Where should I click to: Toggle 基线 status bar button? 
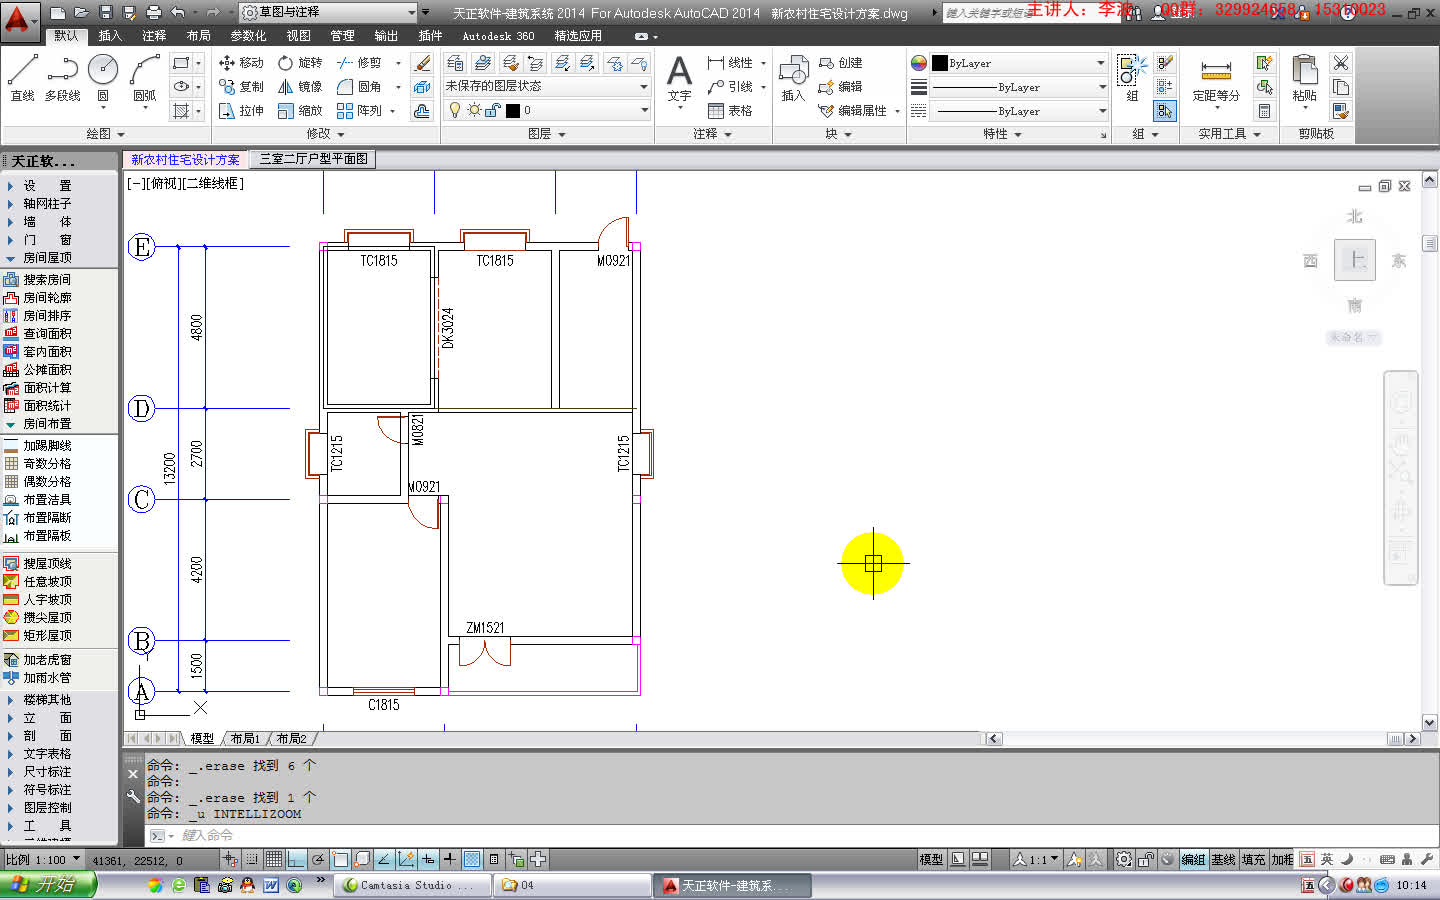click(x=1223, y=859)
